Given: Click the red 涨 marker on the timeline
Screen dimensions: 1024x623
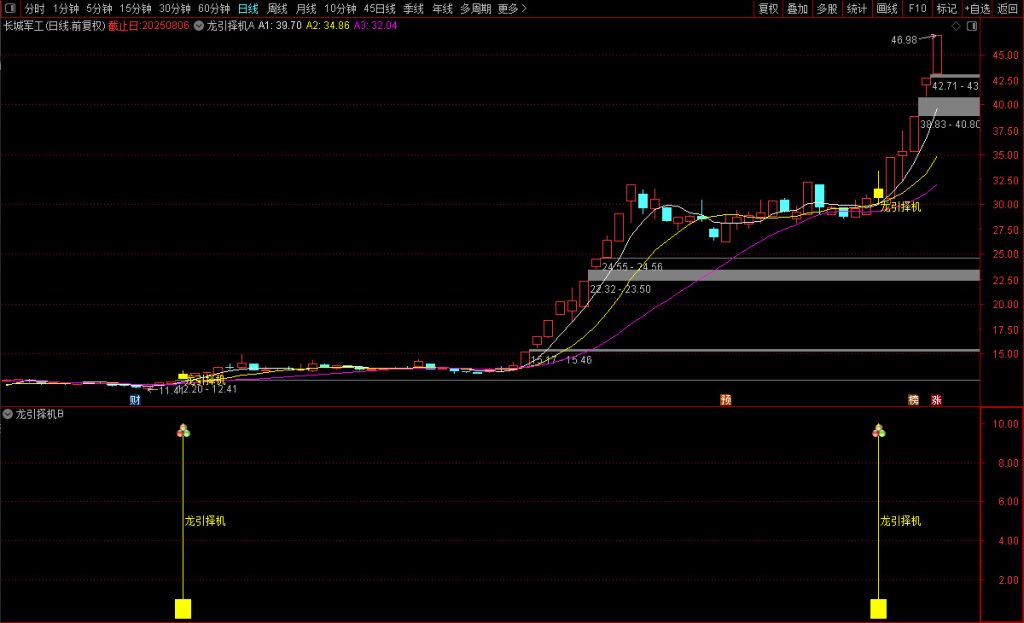Looking at the screenshot, I should tap(936, 400).
